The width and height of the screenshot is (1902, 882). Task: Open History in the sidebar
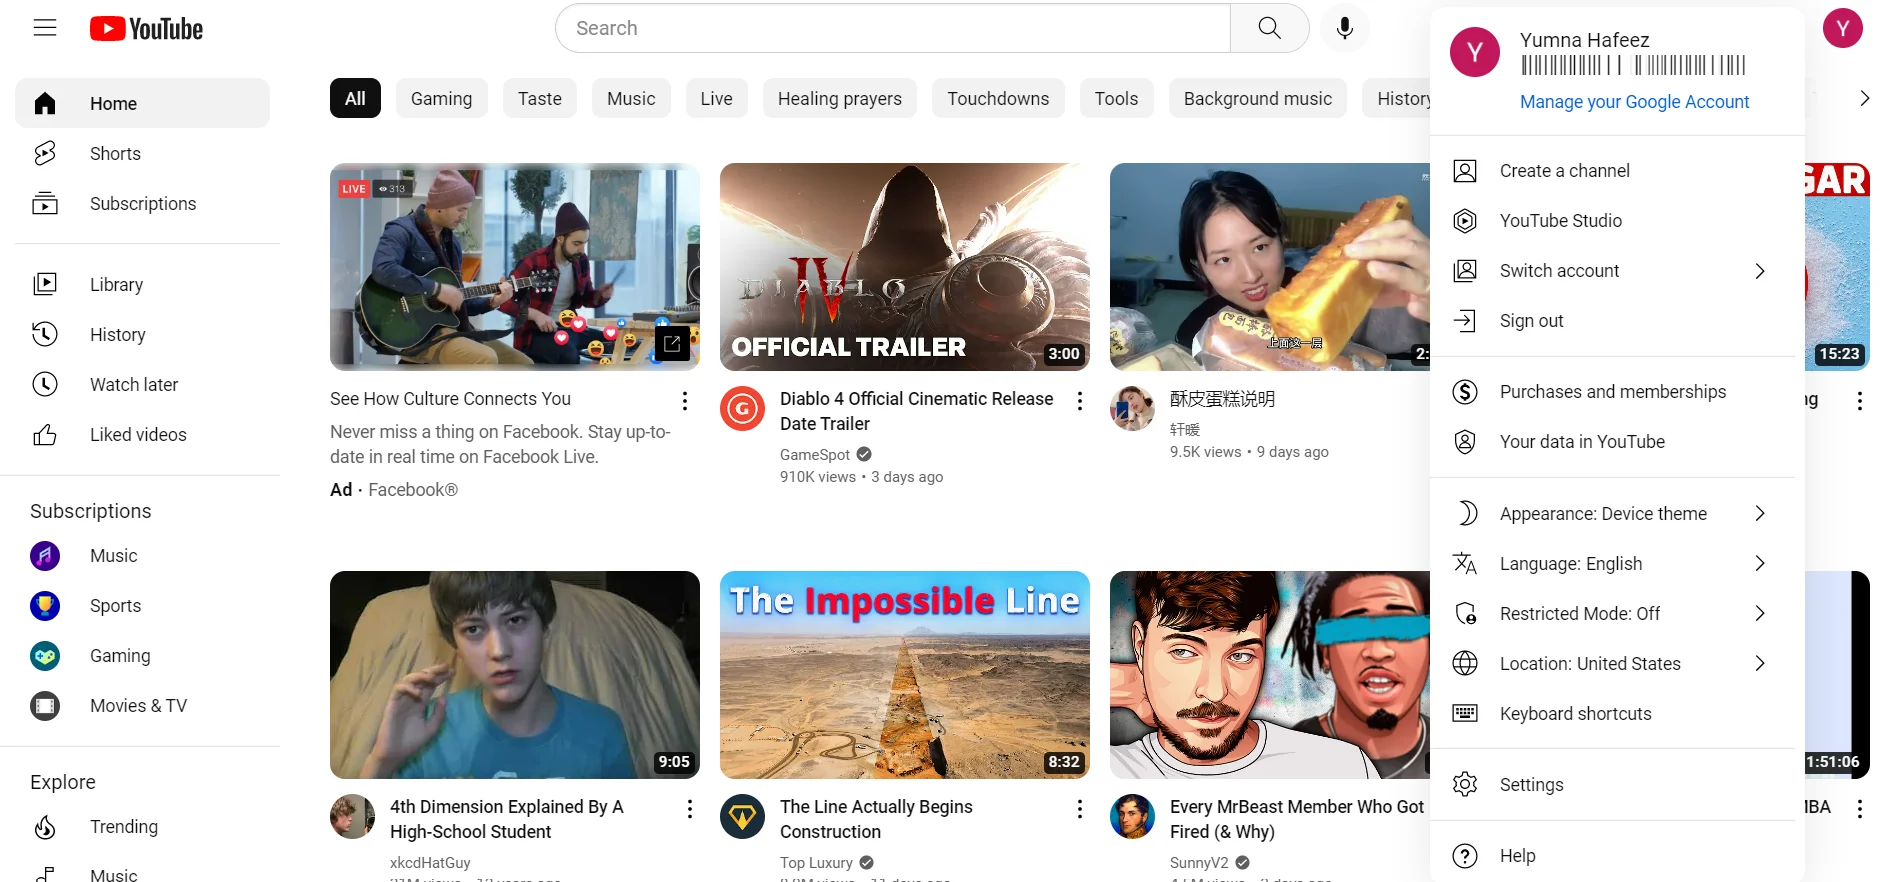[x=142, y=334]
